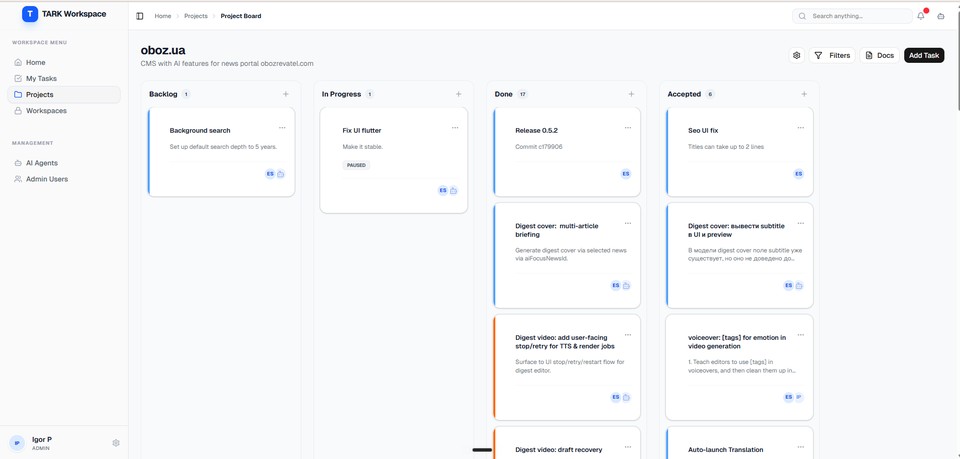Click Home breadcrumb link
This screenshot has height=459, width=960.
coord(163,16)
